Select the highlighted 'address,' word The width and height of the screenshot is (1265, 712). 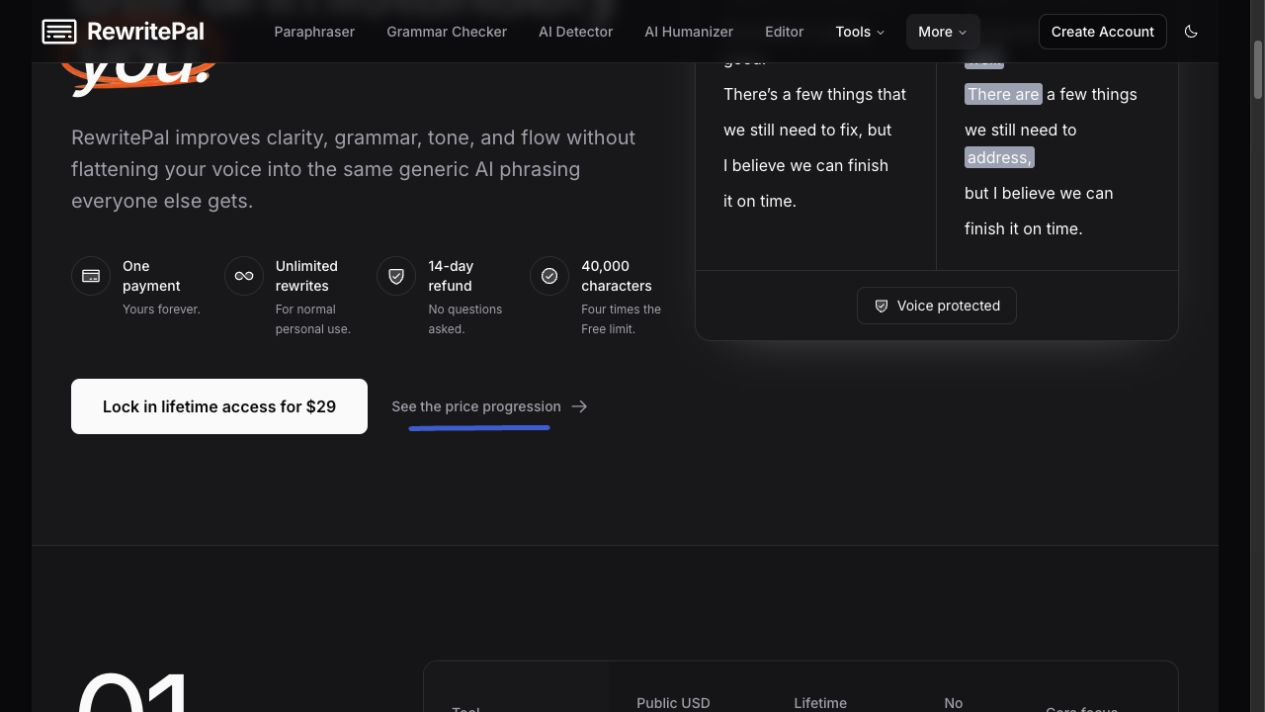click(999, 157)
